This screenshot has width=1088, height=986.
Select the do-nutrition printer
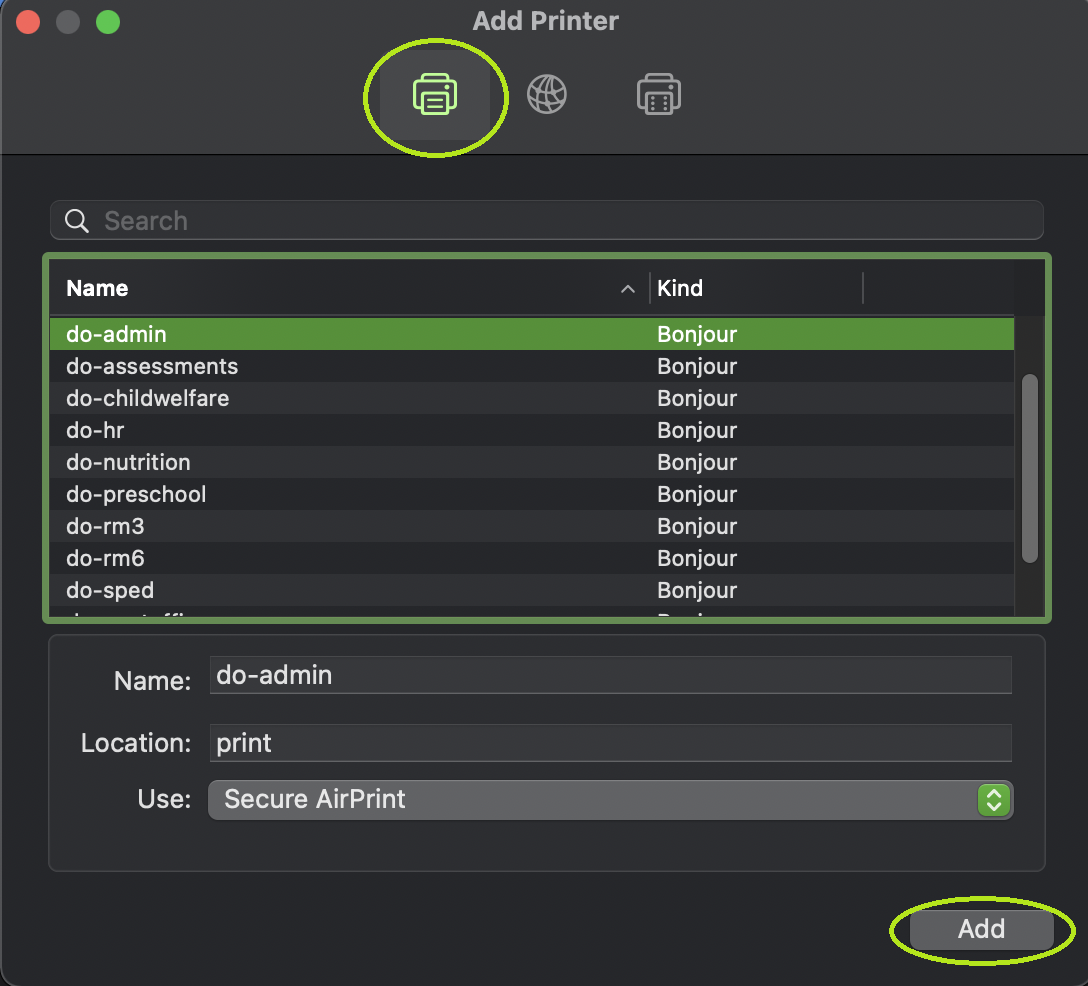click(532, 461)
